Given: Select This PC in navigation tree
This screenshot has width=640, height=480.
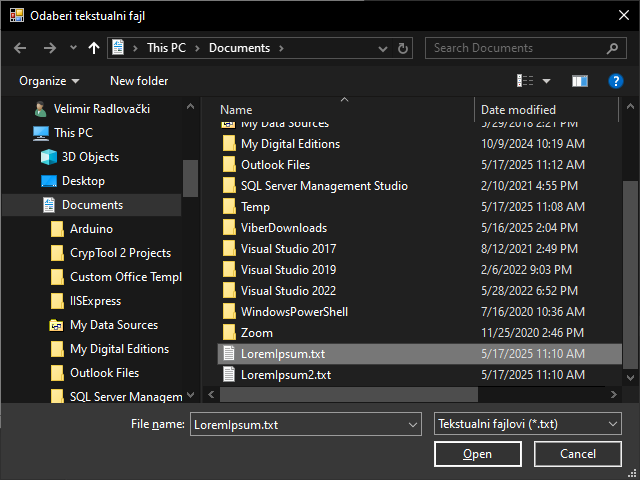Looking at the screenshot, I should pos(73,133).
